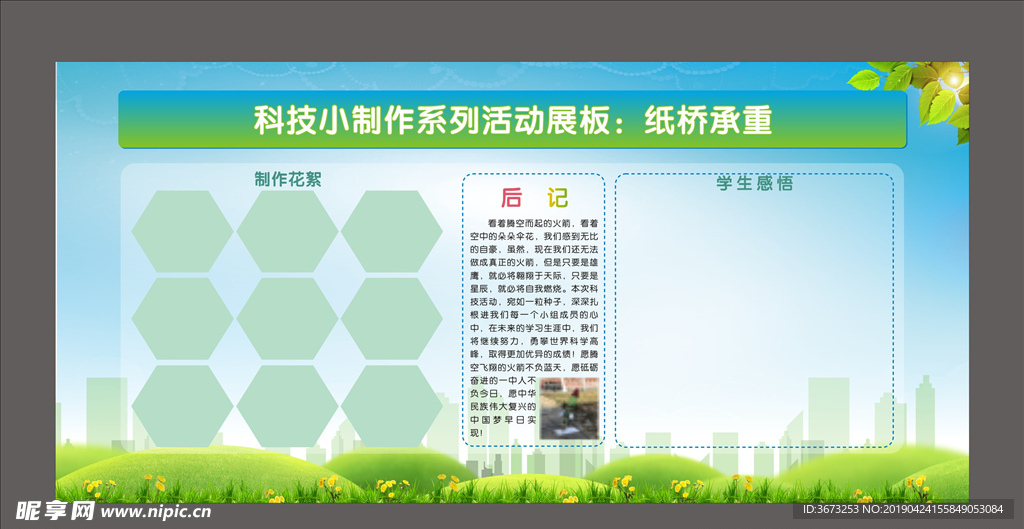Click the 制作花絮 heading
1024x529 pixels.
click(288, 180)
